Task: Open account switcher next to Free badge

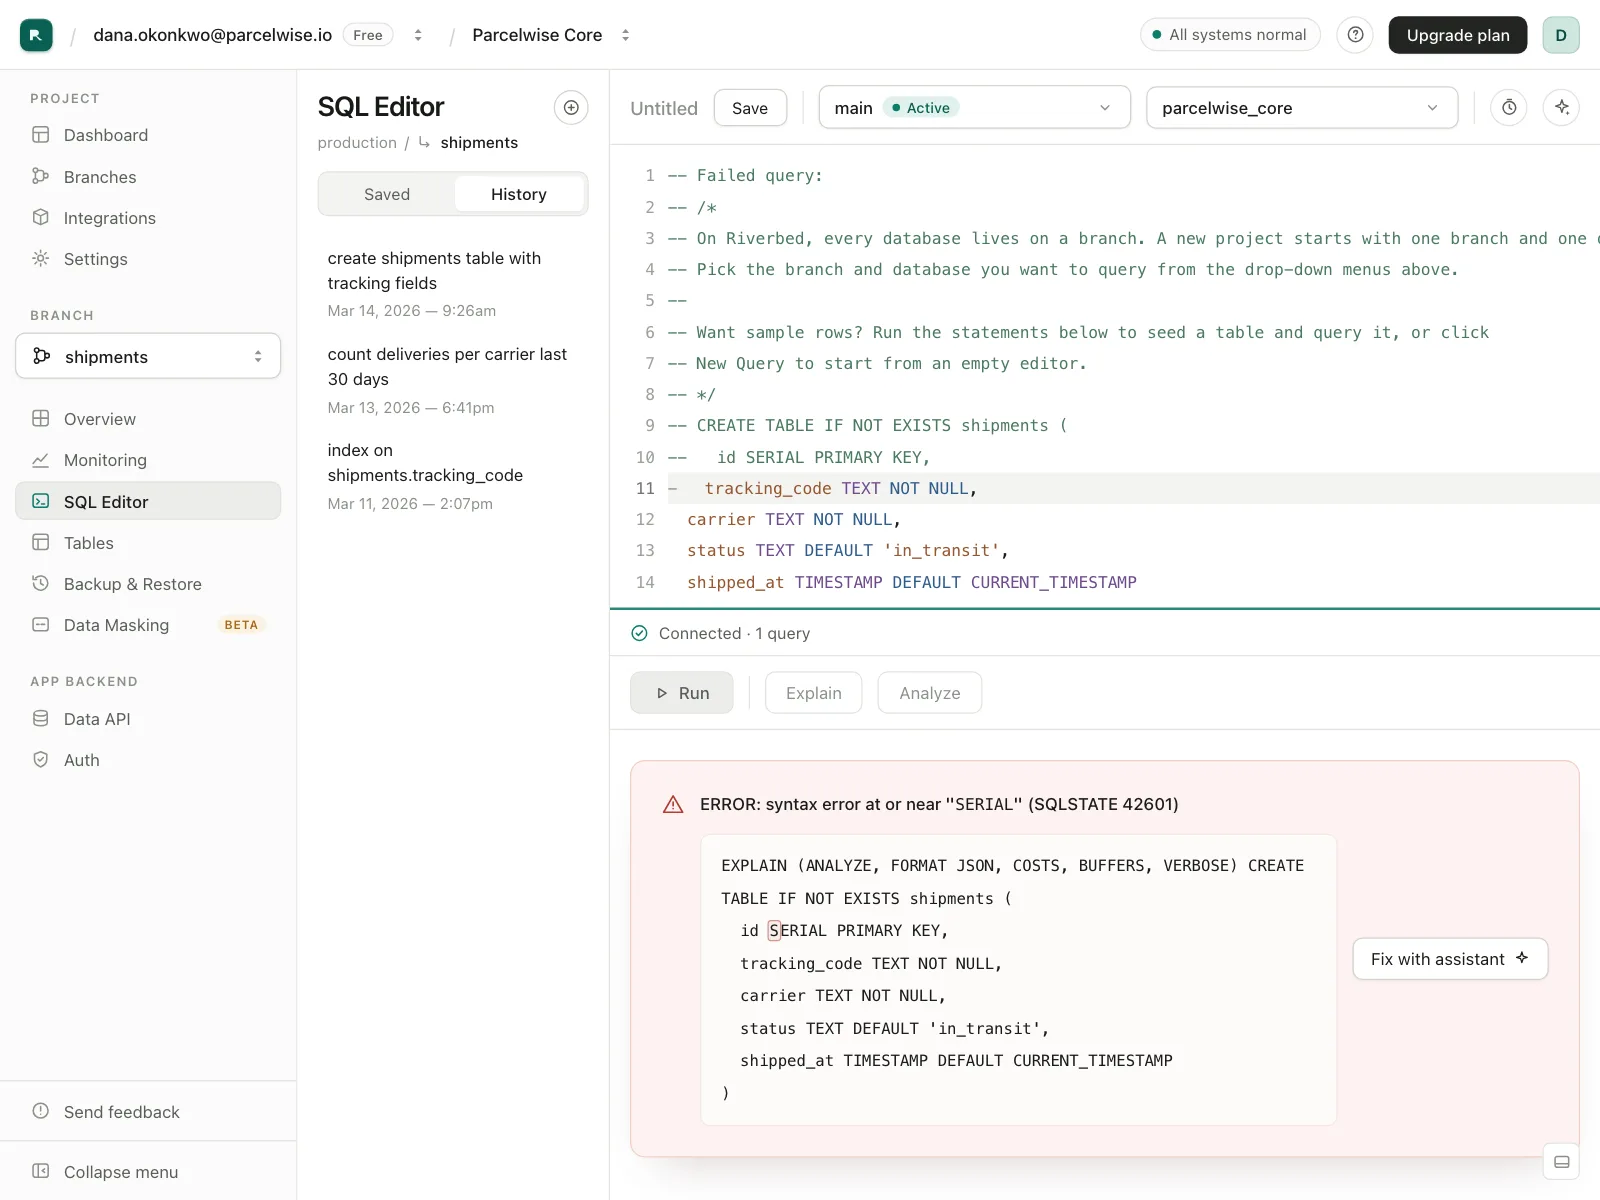Action: click(418, 35)
